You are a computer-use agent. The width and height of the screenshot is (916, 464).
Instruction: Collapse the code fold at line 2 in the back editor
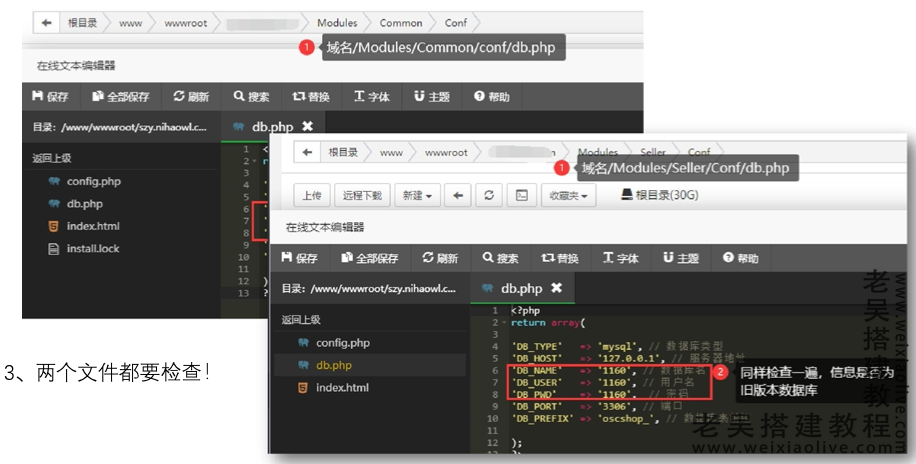(x=257, y=161)
